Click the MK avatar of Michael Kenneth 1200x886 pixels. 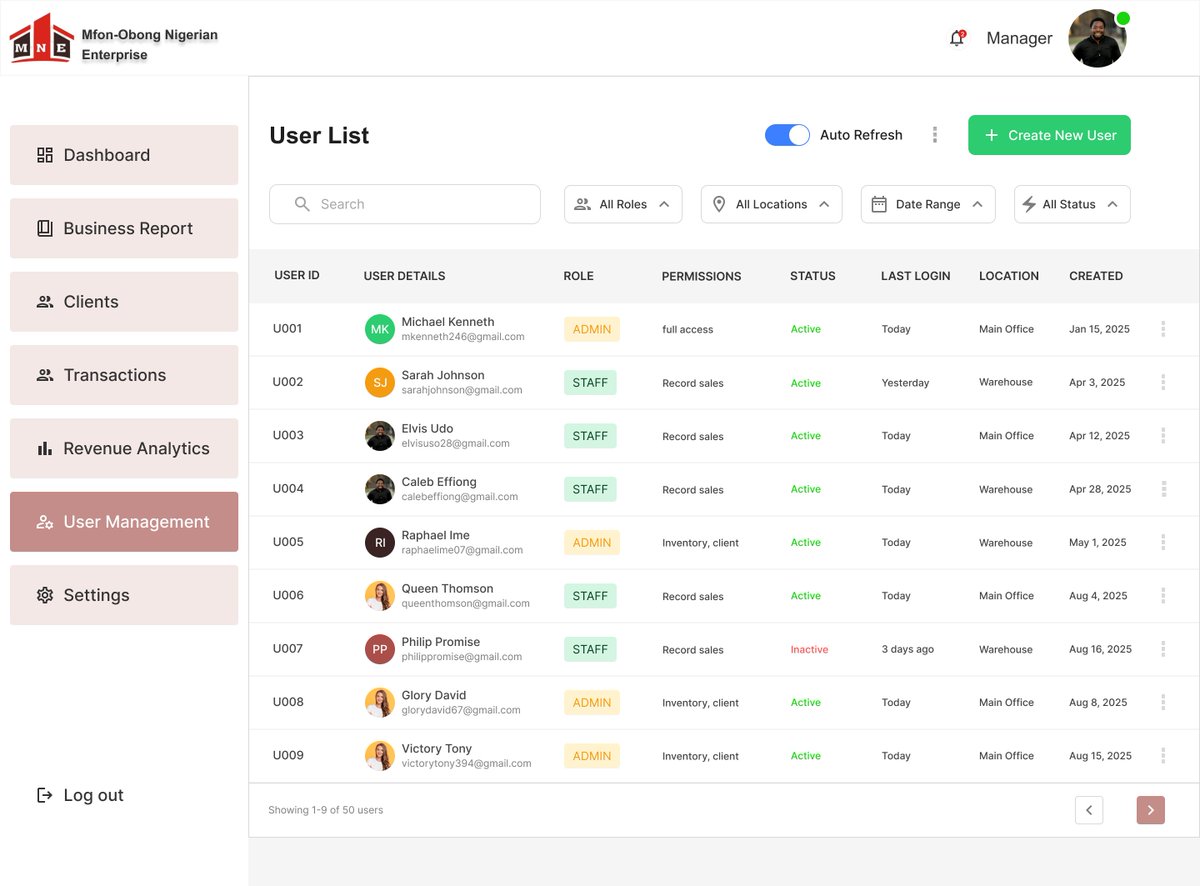coord(380,329)
